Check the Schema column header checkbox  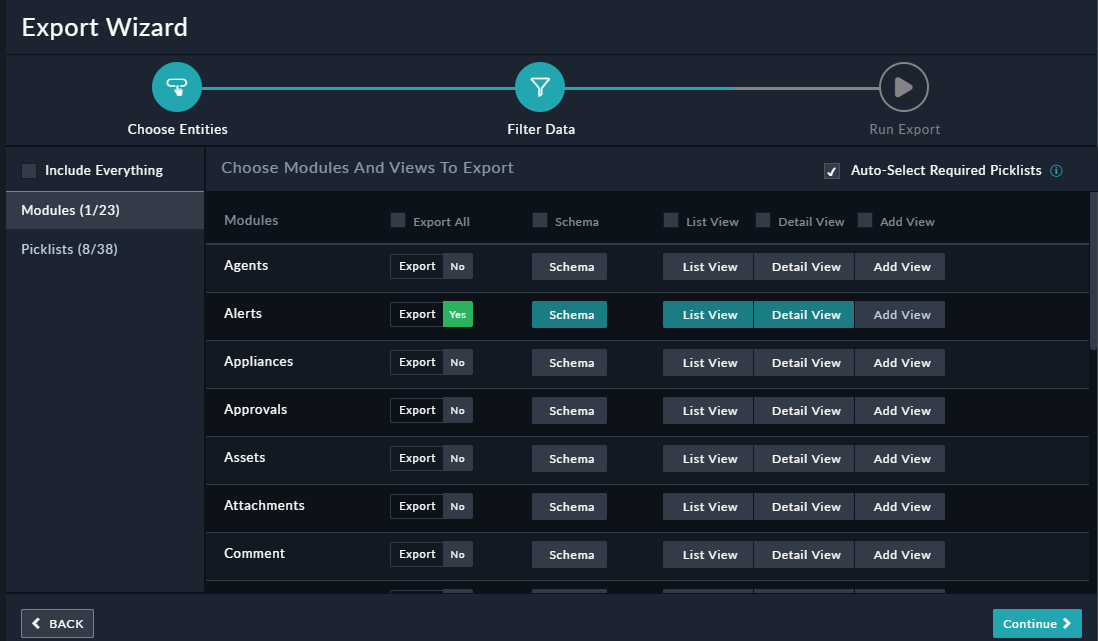pyautogui.click(x=539, y=221)
